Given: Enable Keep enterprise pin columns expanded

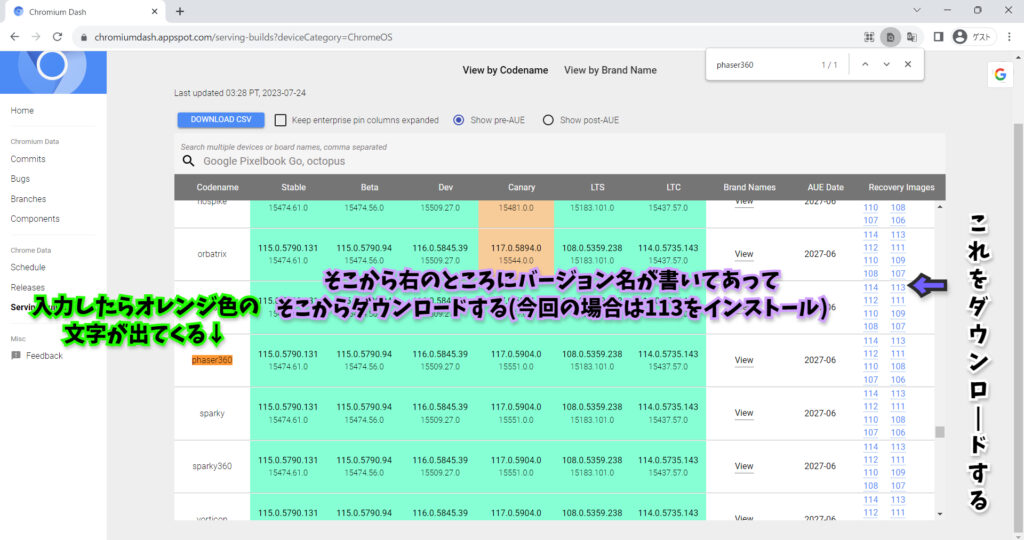Looking at the screenshot, I should point(281,120).
